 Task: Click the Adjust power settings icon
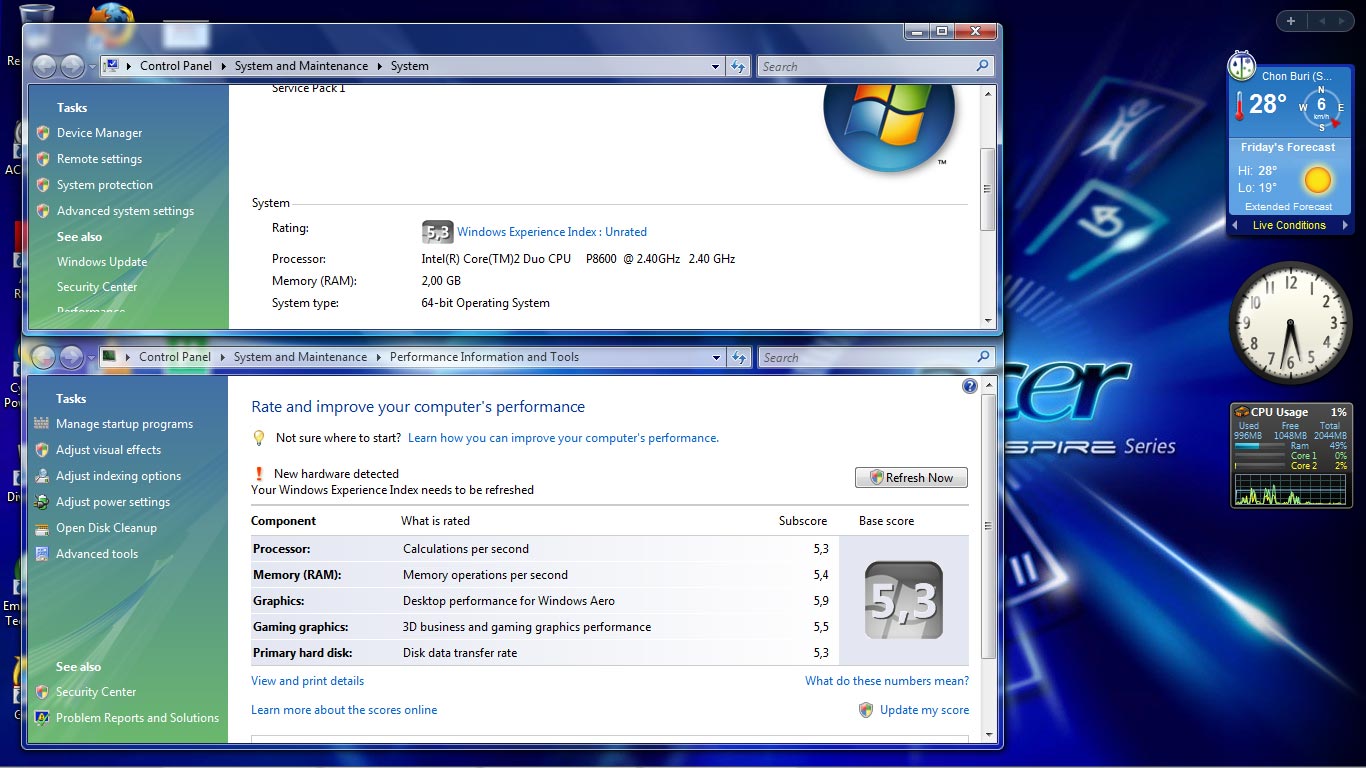click(41, 502)
